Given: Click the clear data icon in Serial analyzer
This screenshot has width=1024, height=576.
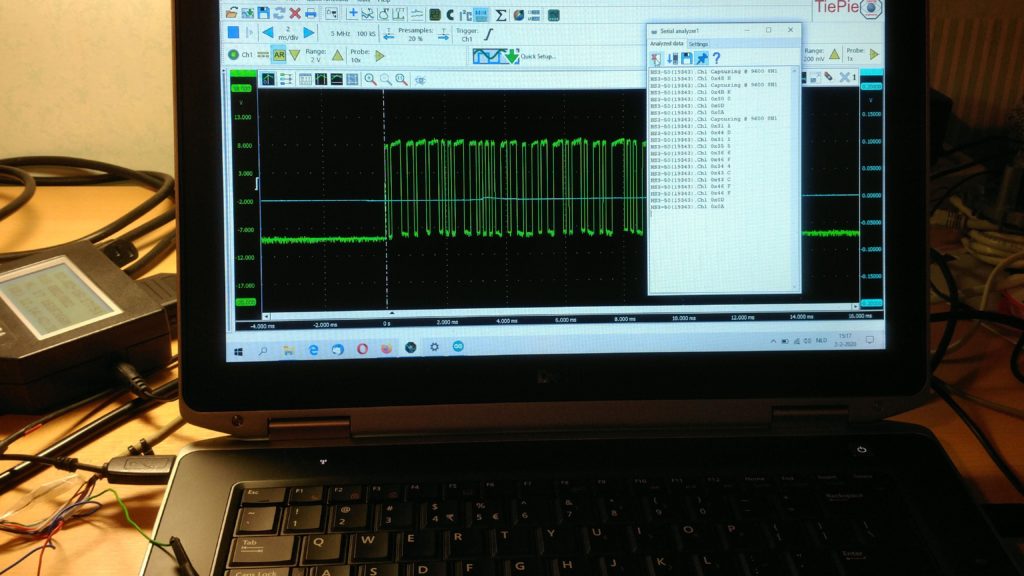Looking at the screenshot, I should 656,58.
